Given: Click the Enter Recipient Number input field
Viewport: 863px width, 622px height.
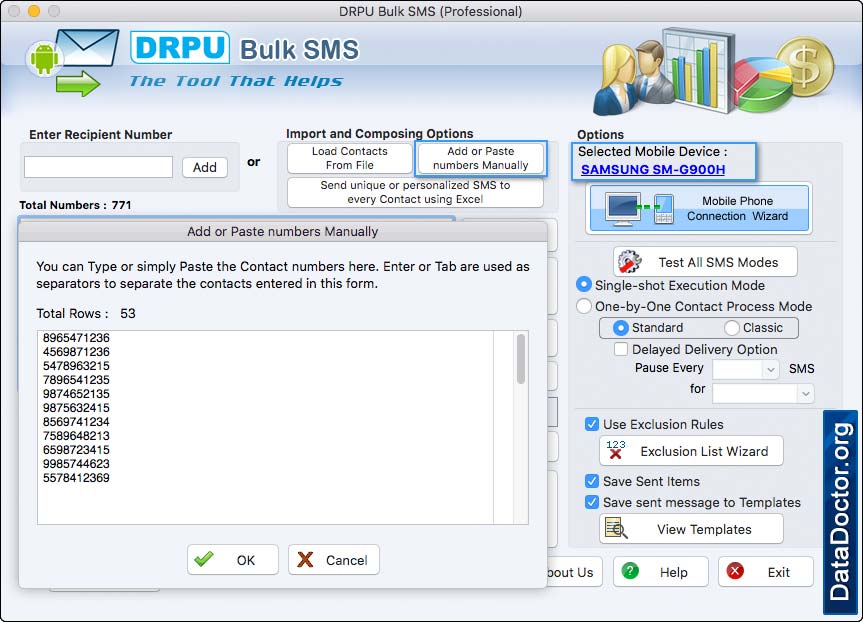Looking at the screenshot, I should point(99,167).
